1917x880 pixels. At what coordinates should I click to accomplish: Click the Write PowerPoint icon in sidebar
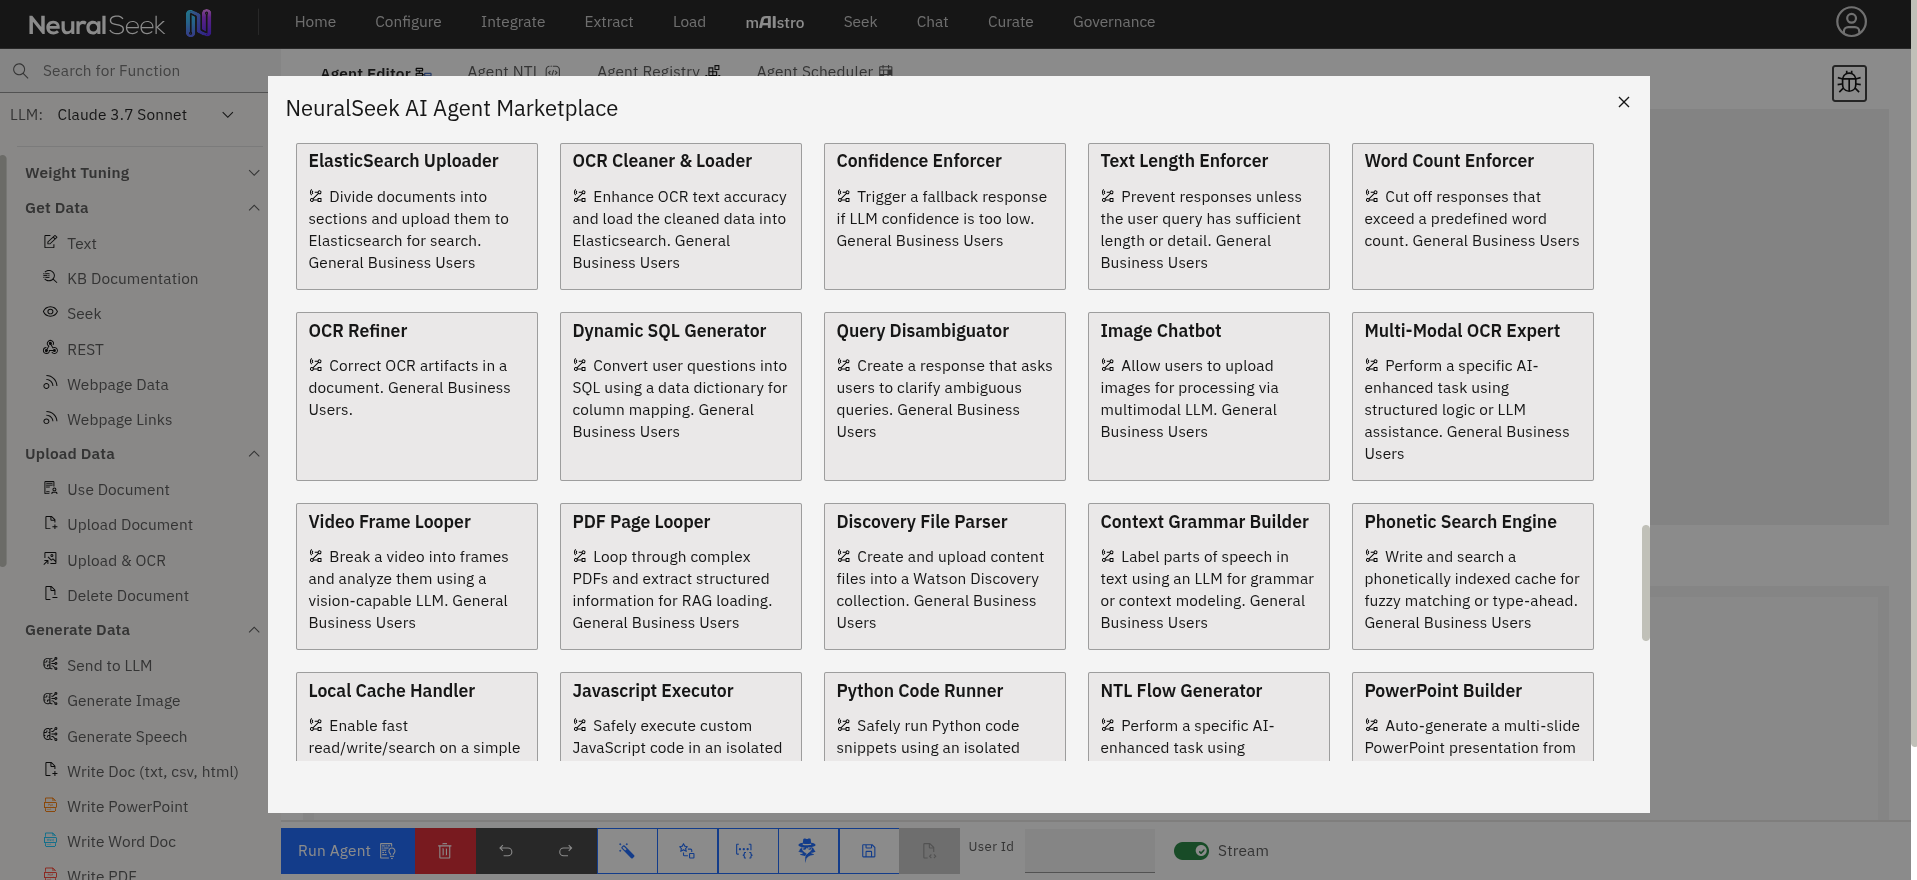click(x=50, y=805)
